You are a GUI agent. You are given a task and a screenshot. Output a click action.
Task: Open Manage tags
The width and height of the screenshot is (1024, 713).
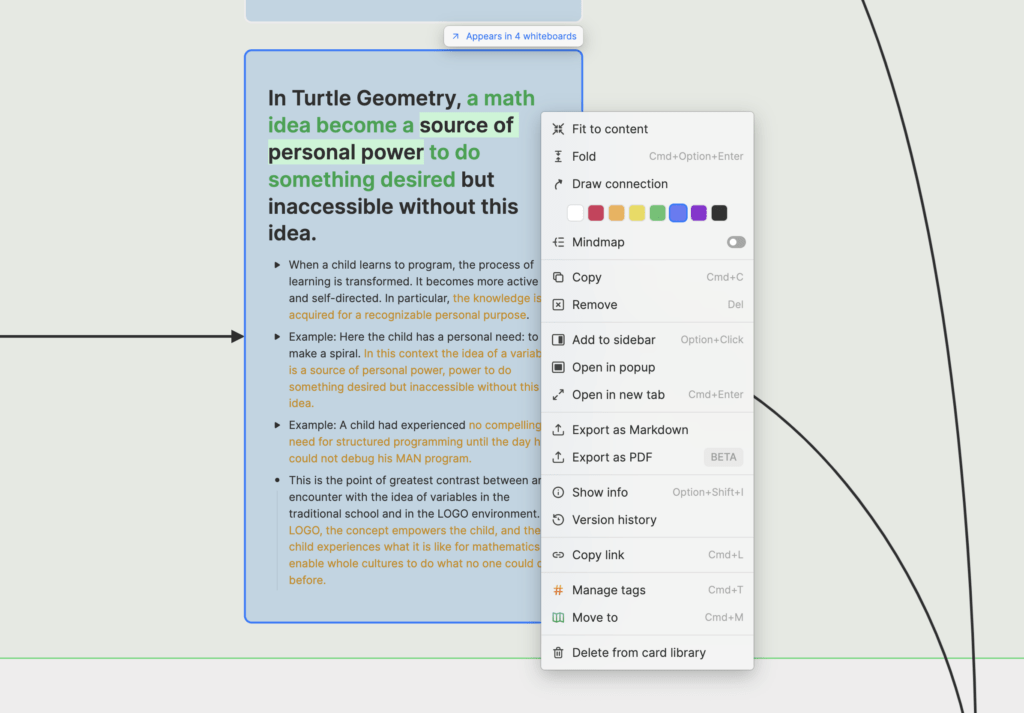[x=647, y=590]
